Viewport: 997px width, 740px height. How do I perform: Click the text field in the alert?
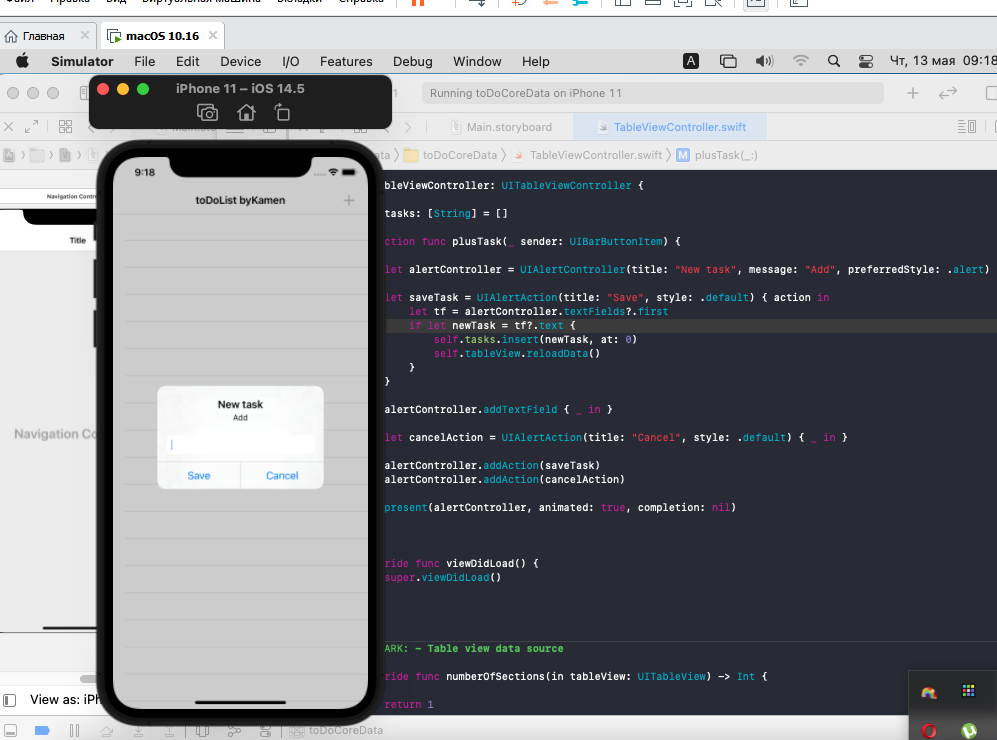[240, 443]
